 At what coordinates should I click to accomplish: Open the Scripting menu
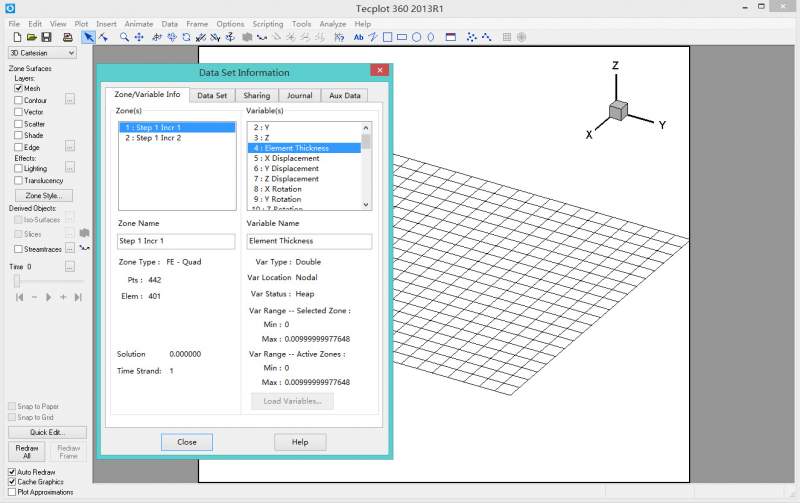pos(267,23)
